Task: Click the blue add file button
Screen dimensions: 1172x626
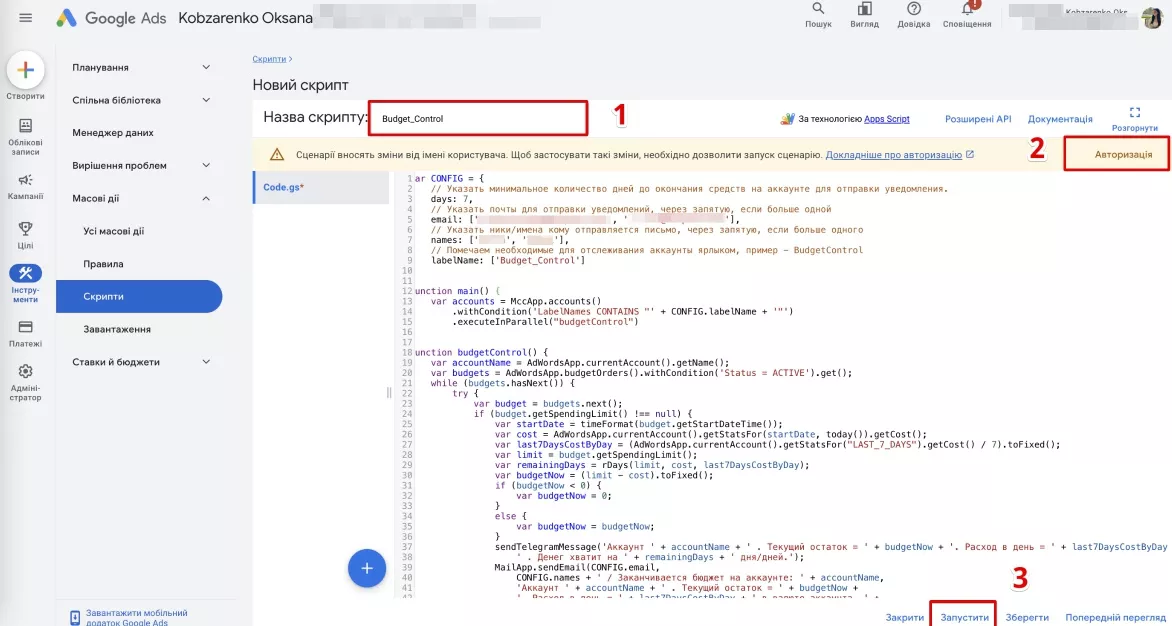Action: point(367,568)
